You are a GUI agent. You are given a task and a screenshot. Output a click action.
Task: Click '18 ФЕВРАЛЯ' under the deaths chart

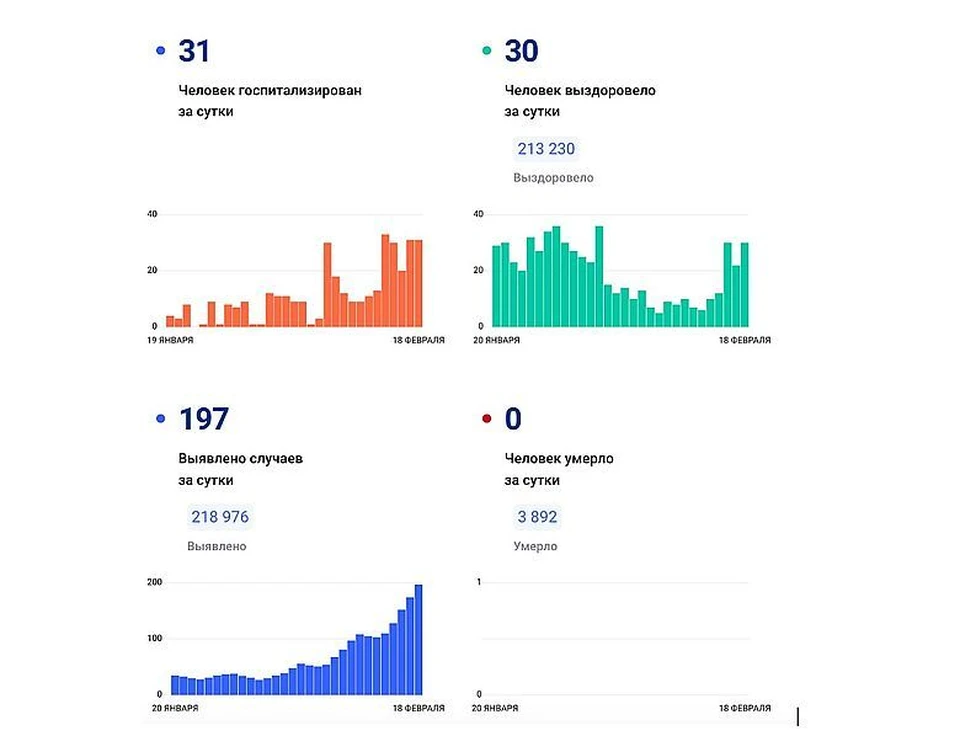[x=745, y=708]
